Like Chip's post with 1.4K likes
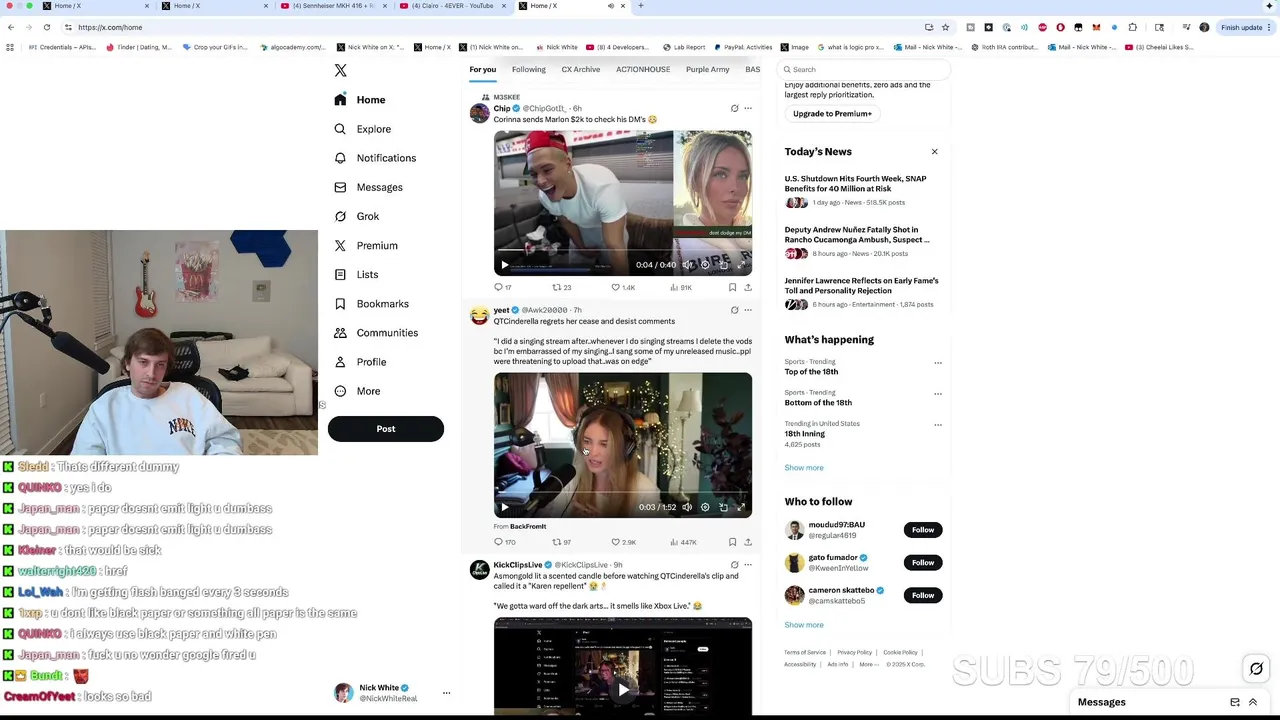Image resolution: width=1280 pixels, height=720 pixels. (622, 287)
